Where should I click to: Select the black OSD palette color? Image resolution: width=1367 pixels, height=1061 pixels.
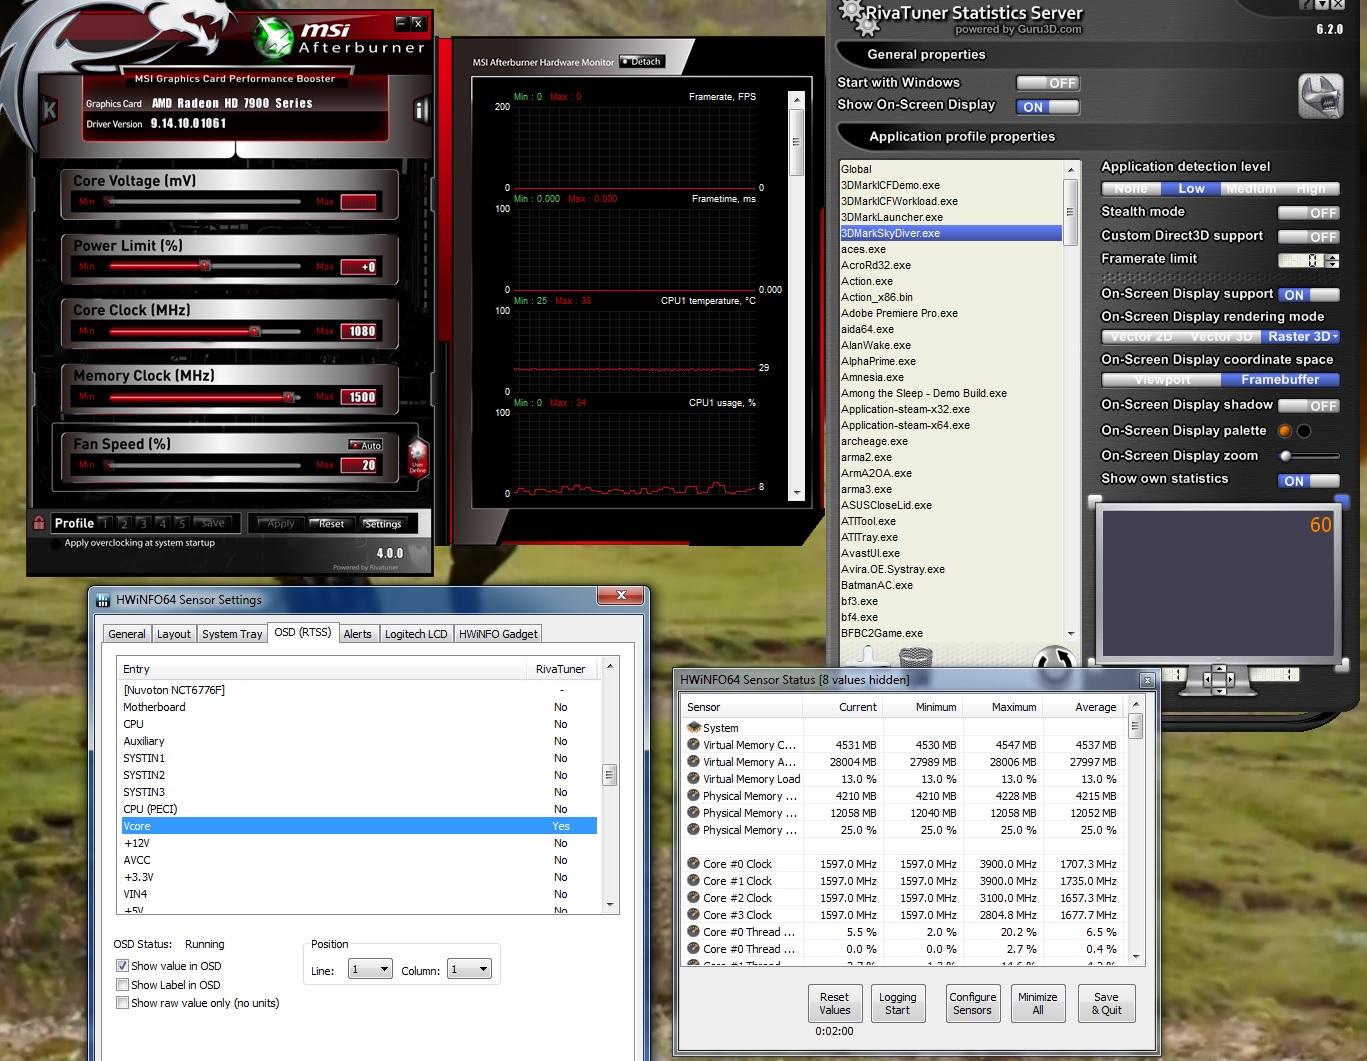1304,431
